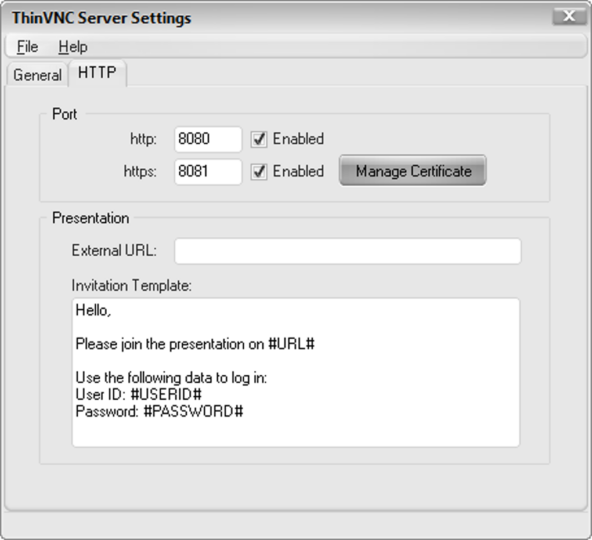Viewport: 592px width, 540px height.
Task: Open the File menu
Action: coord(27,47)
